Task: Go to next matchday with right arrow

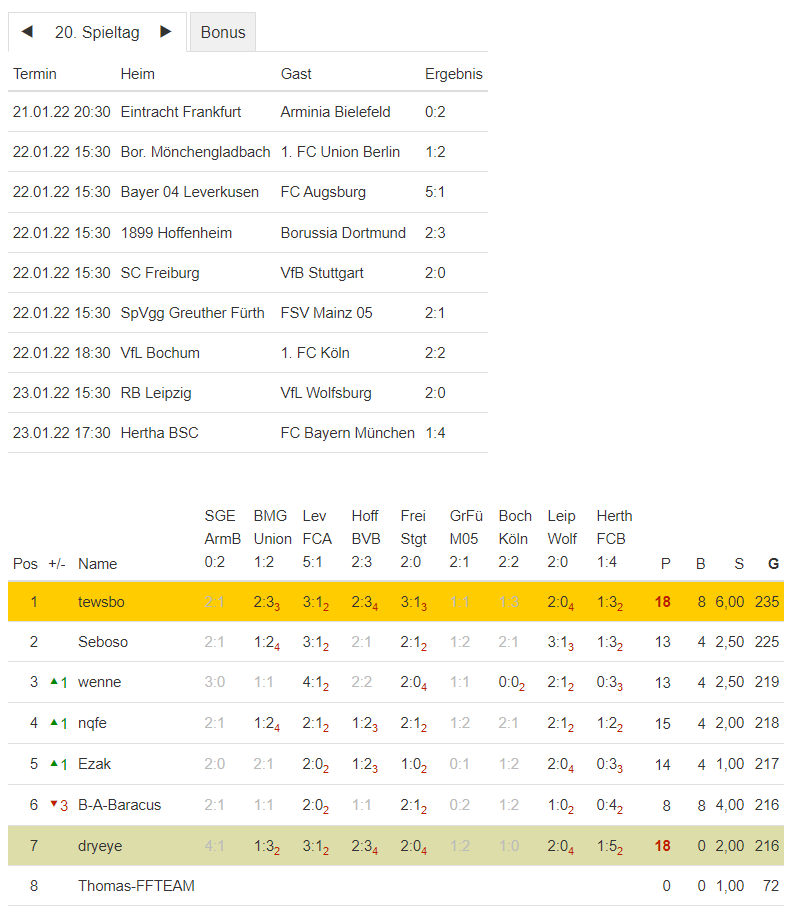Action: pyautogui.click(x=166, y=32)
